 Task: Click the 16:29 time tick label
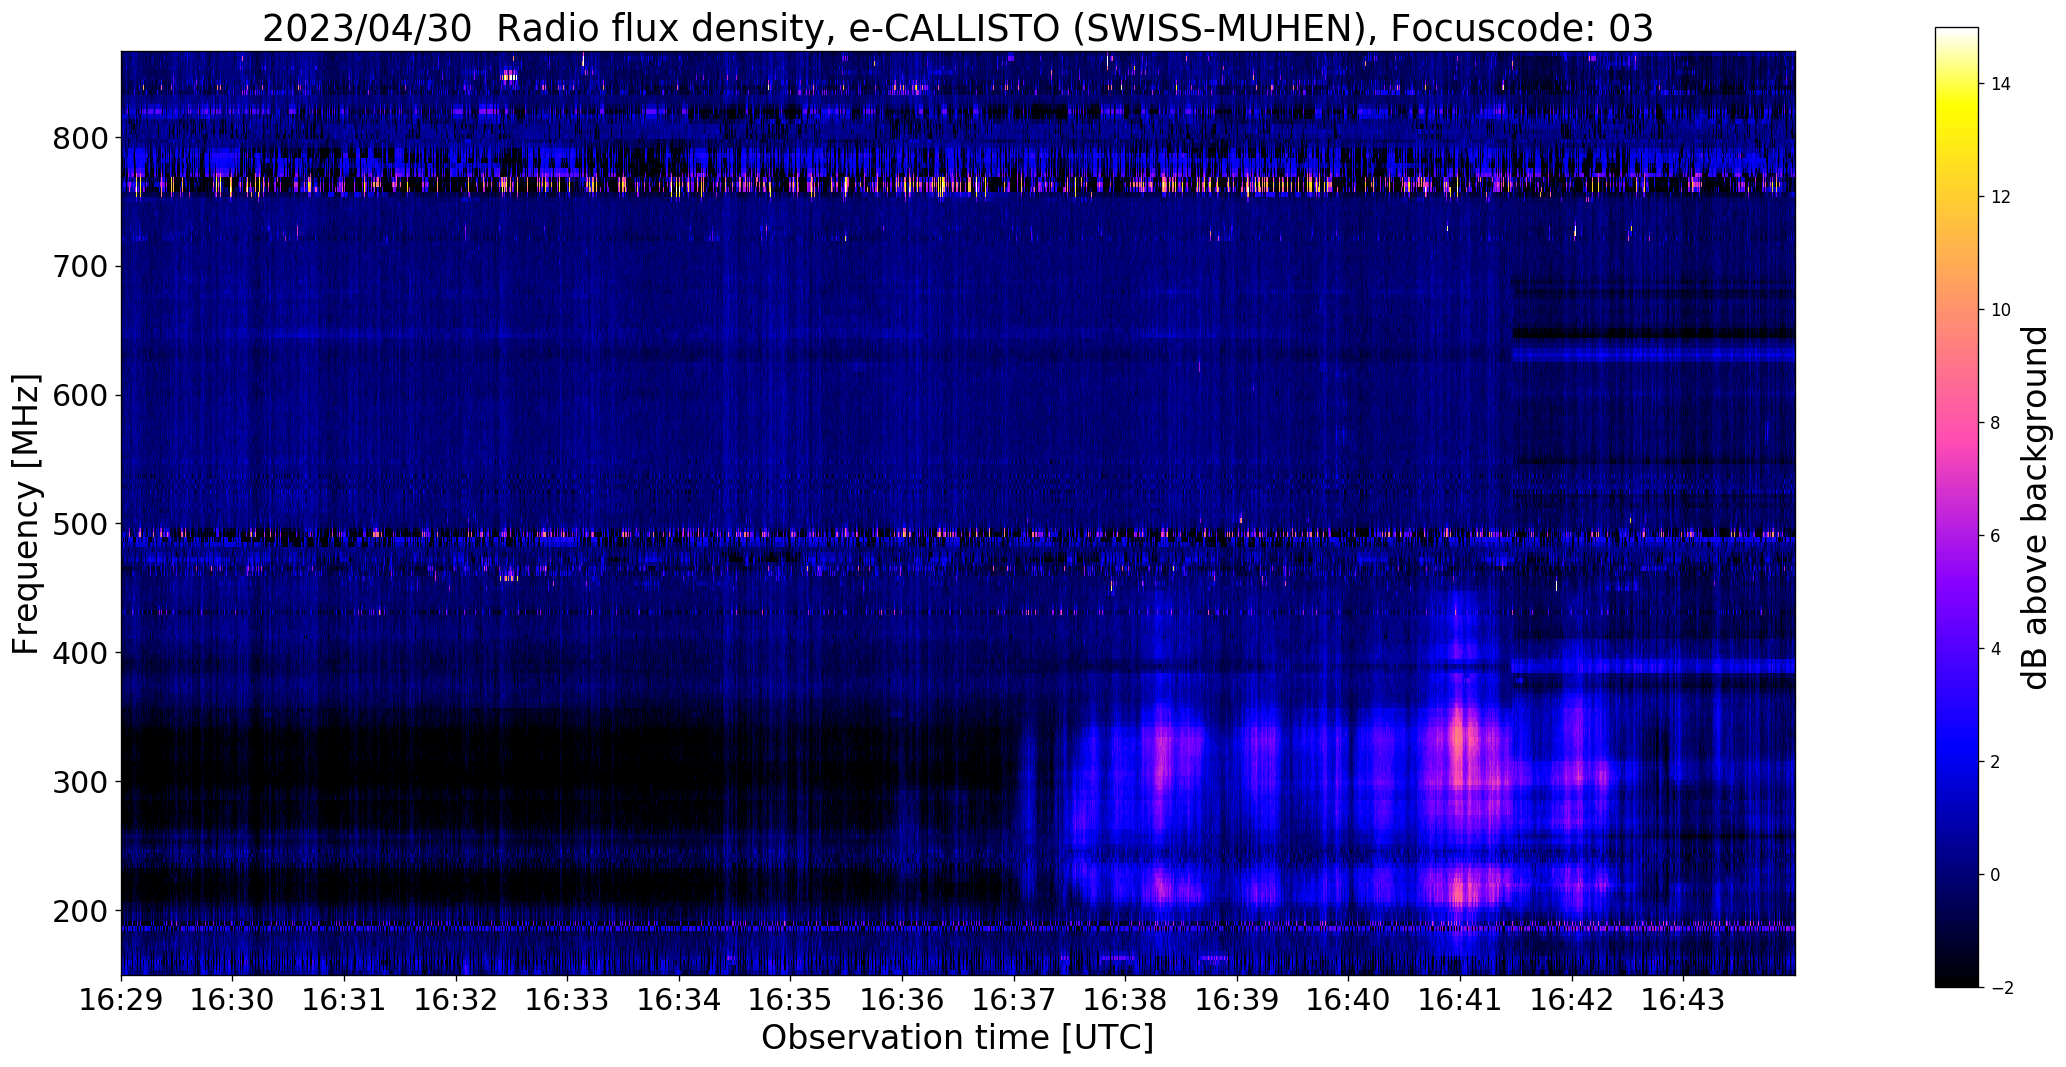[121, 999]
